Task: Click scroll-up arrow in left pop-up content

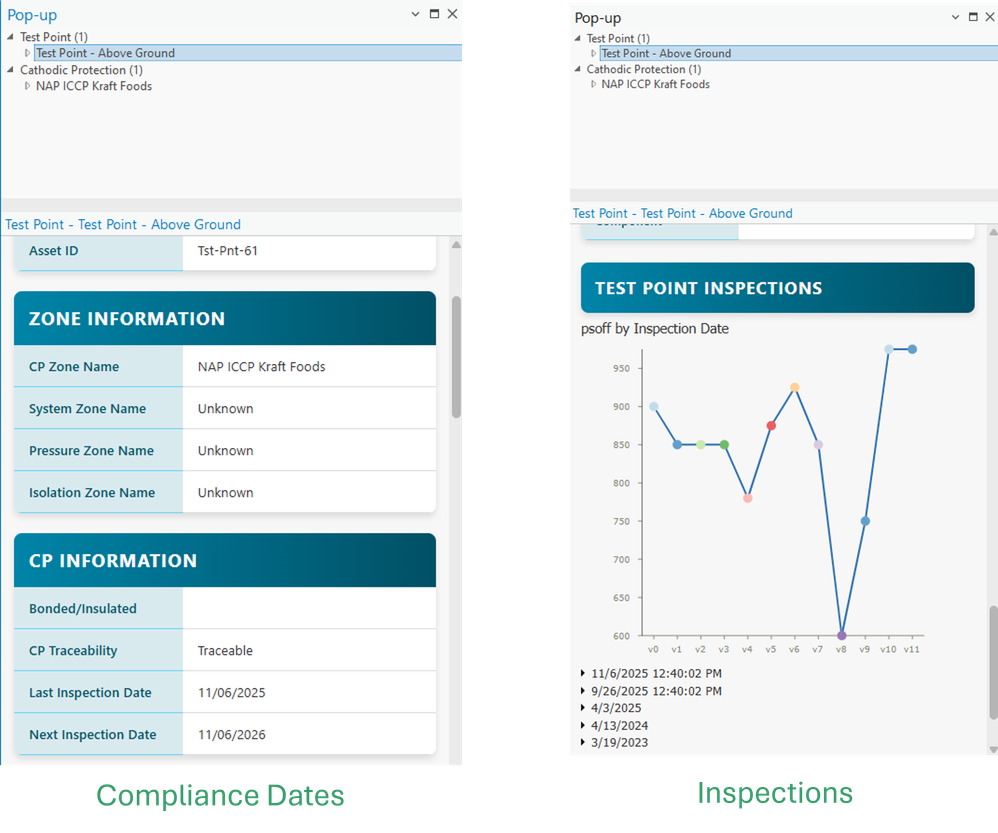Action: click(456, 245)
